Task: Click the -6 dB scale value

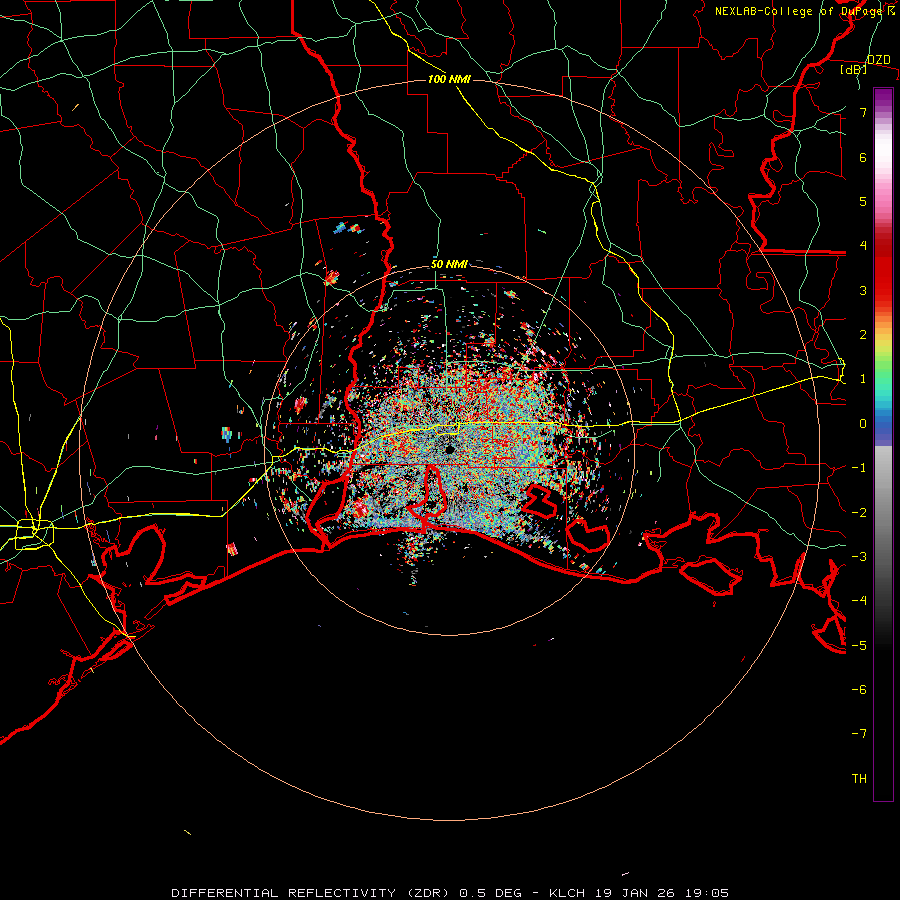Action: coord(859,690)
